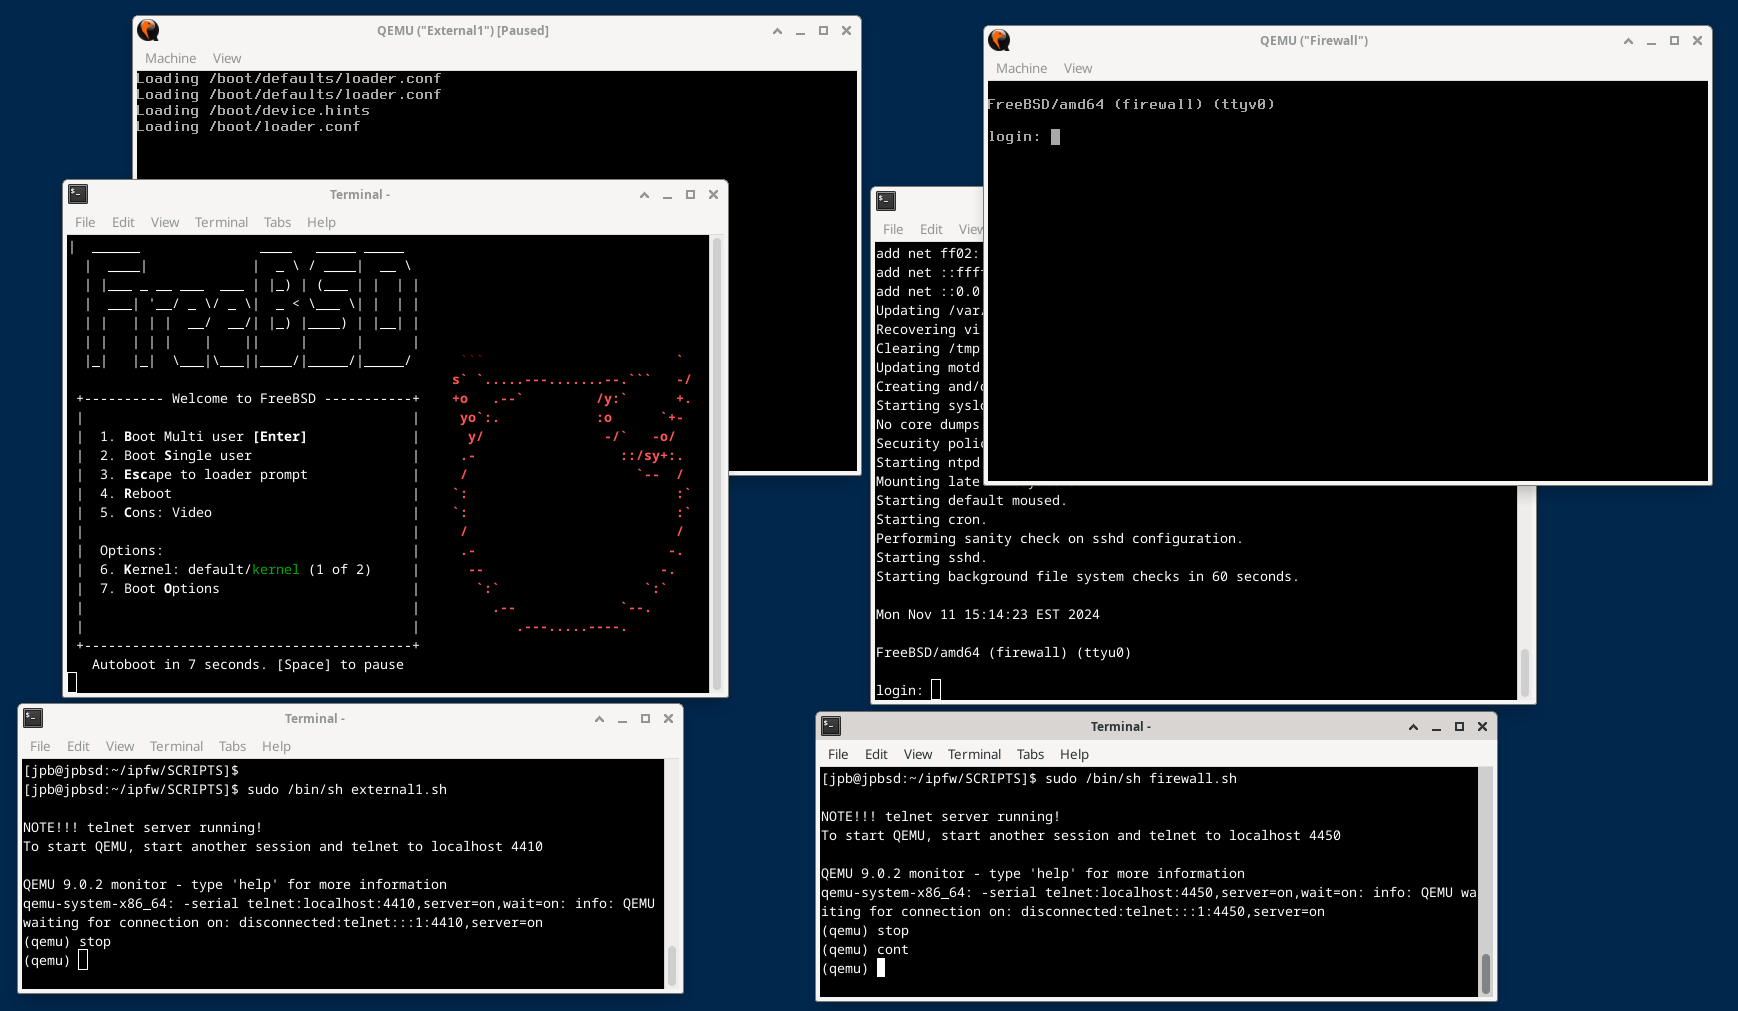Click the 'Starting sshd.' line in the boot log
Viewport: 1738px width, 1011px height.
point(931,558)
